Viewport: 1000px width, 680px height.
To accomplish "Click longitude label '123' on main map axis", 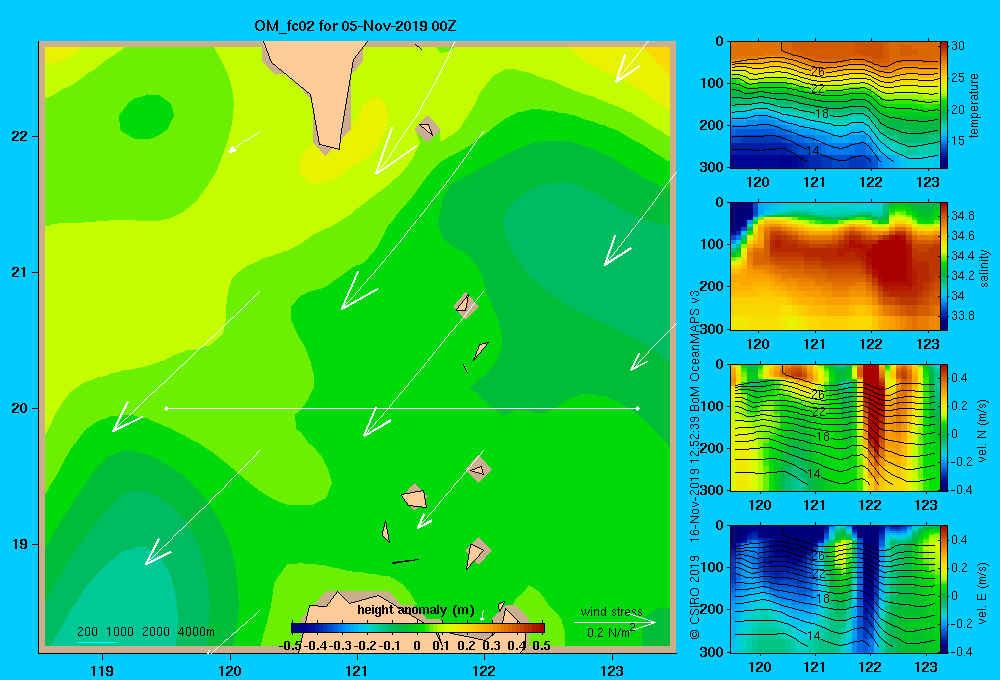I will pos(612,670).
